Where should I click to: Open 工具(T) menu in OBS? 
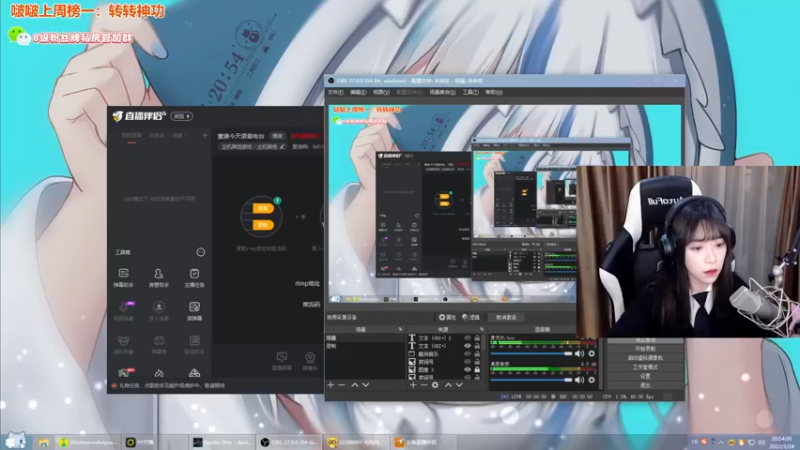(x=470, y=92)
